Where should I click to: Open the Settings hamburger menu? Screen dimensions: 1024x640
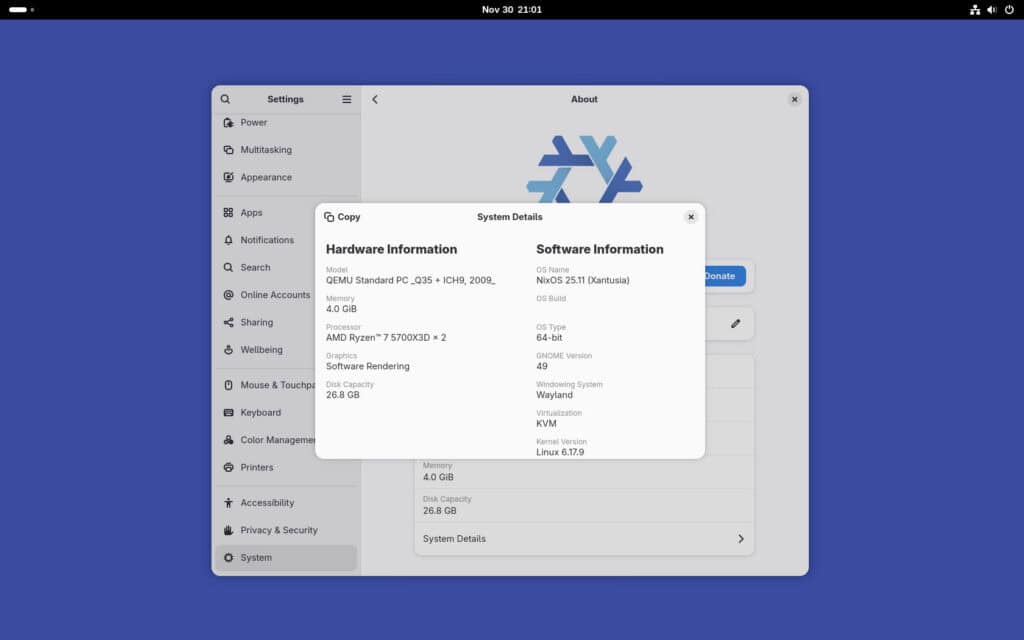(346, 99)
